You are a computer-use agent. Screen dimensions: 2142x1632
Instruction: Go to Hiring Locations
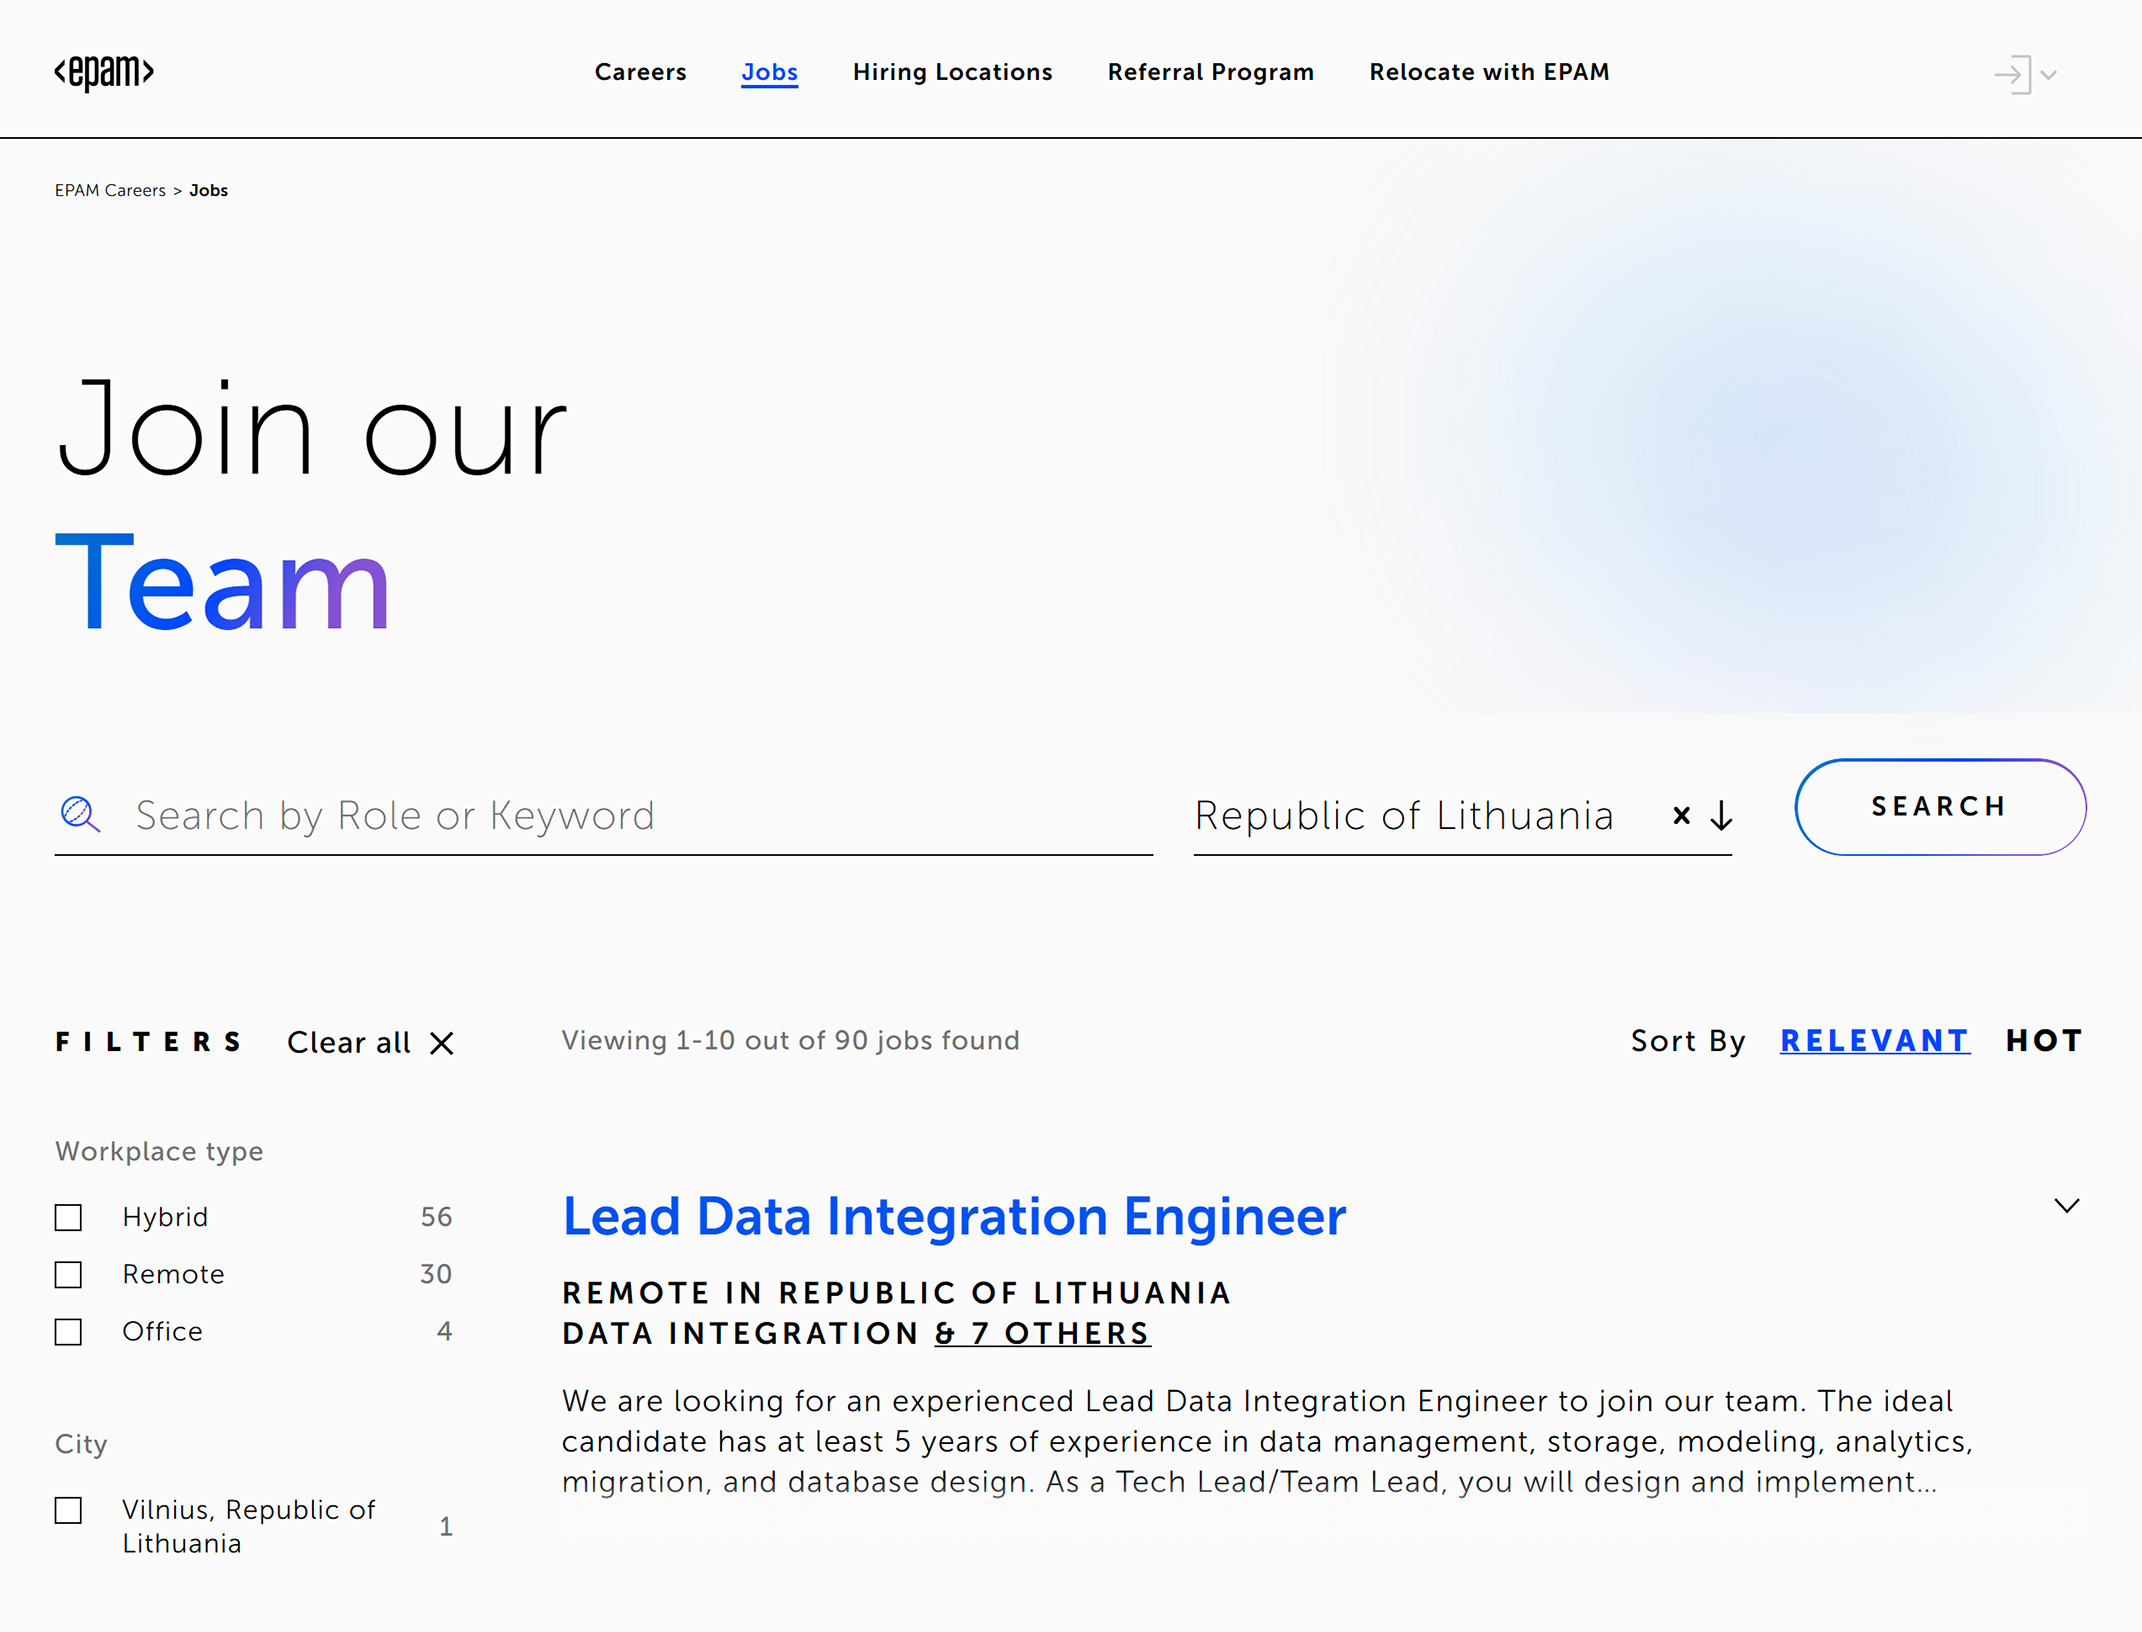coord(952,72)
